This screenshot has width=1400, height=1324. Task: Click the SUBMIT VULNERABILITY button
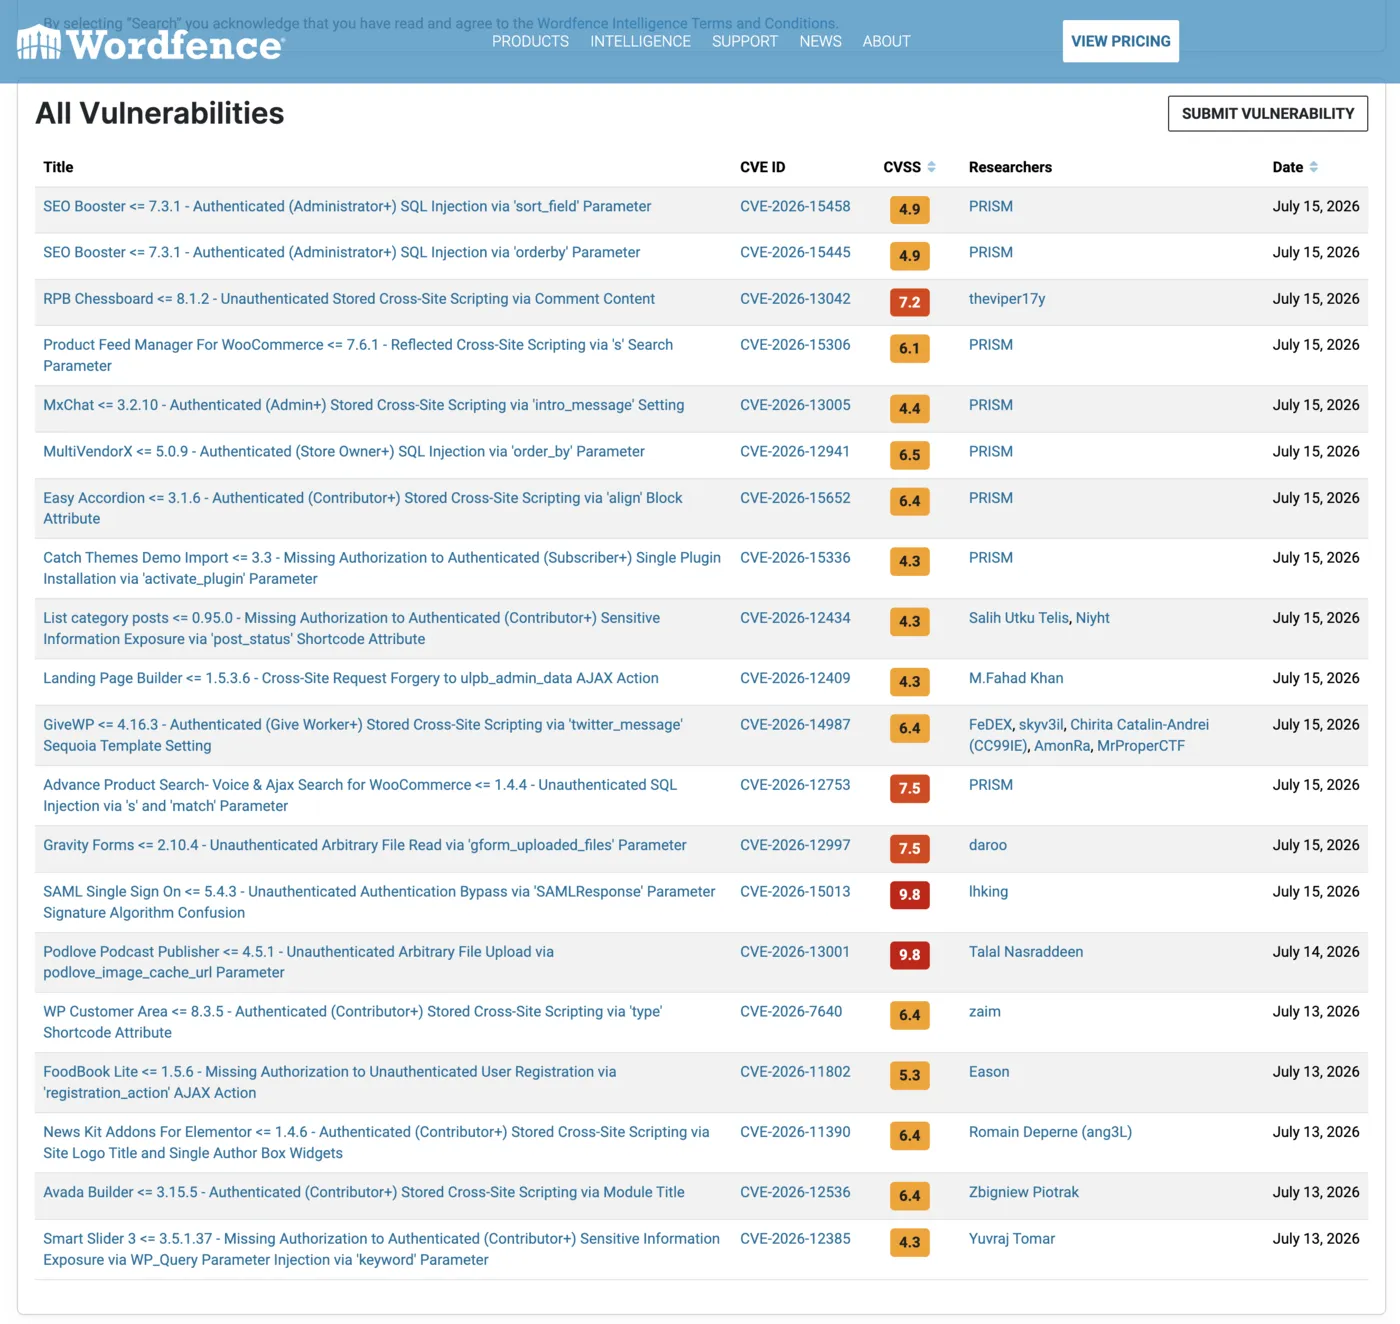pos(1267,113)
